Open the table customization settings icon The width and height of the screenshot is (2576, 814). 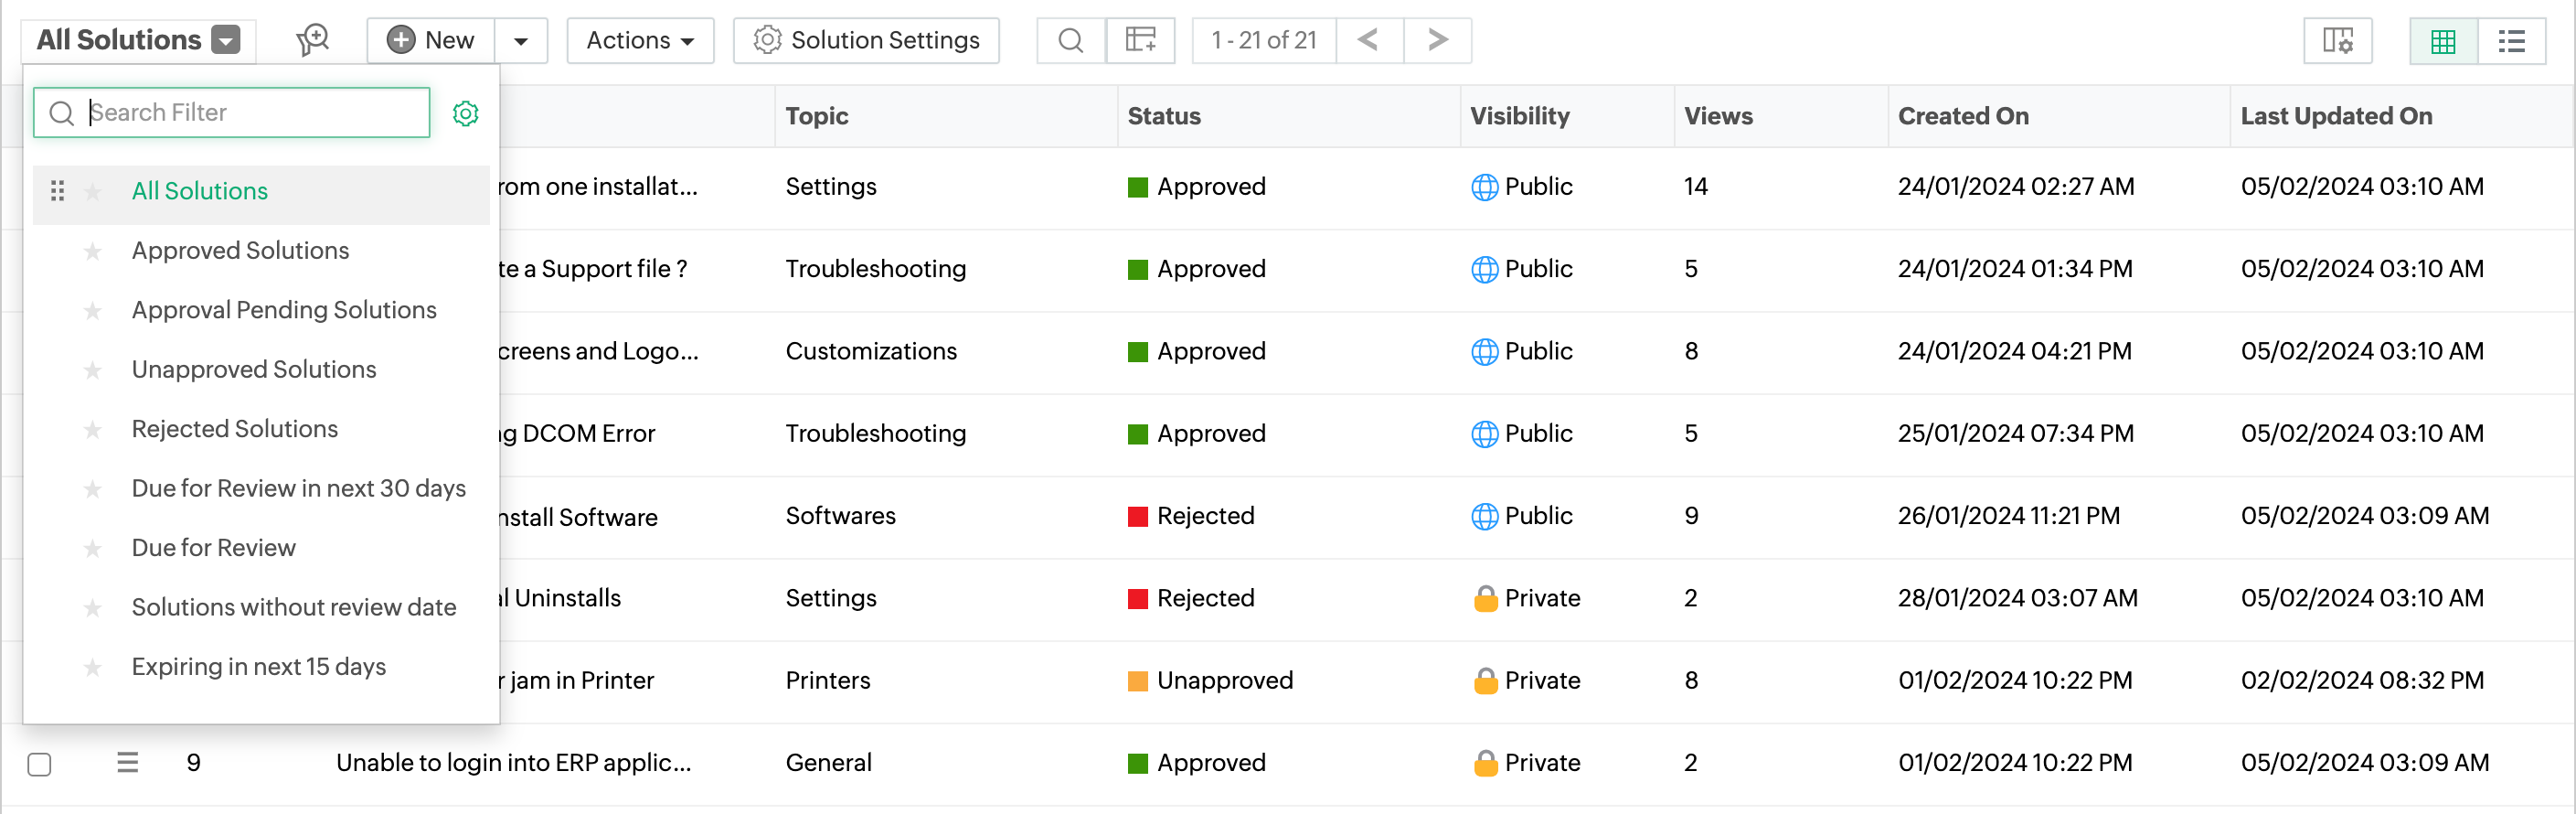pyautogui.click(x=2337, y=41)
